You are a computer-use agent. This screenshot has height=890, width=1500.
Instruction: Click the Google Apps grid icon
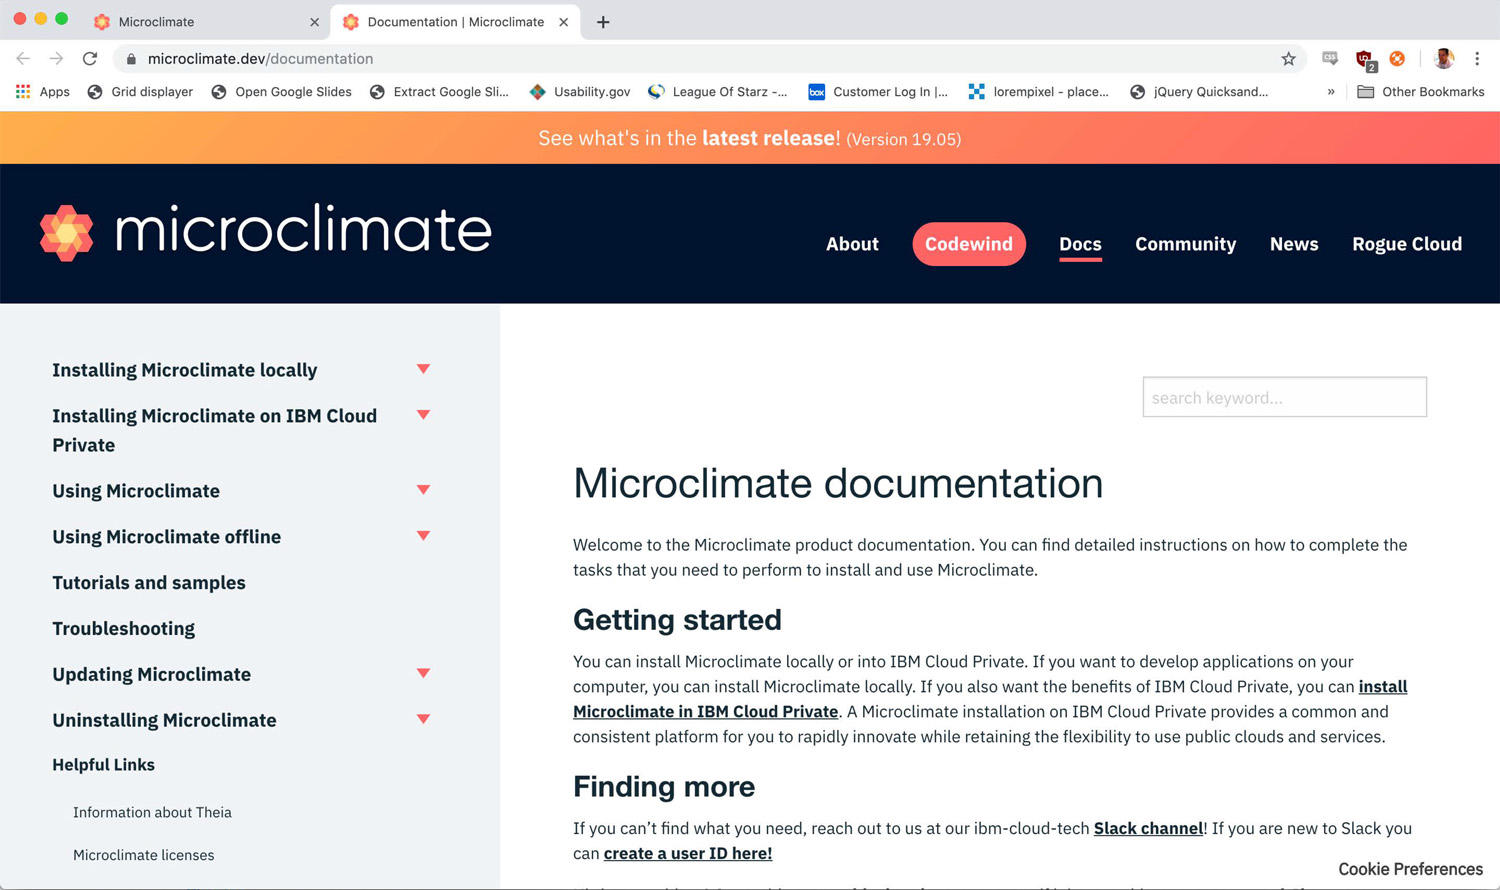coord(22,92)
